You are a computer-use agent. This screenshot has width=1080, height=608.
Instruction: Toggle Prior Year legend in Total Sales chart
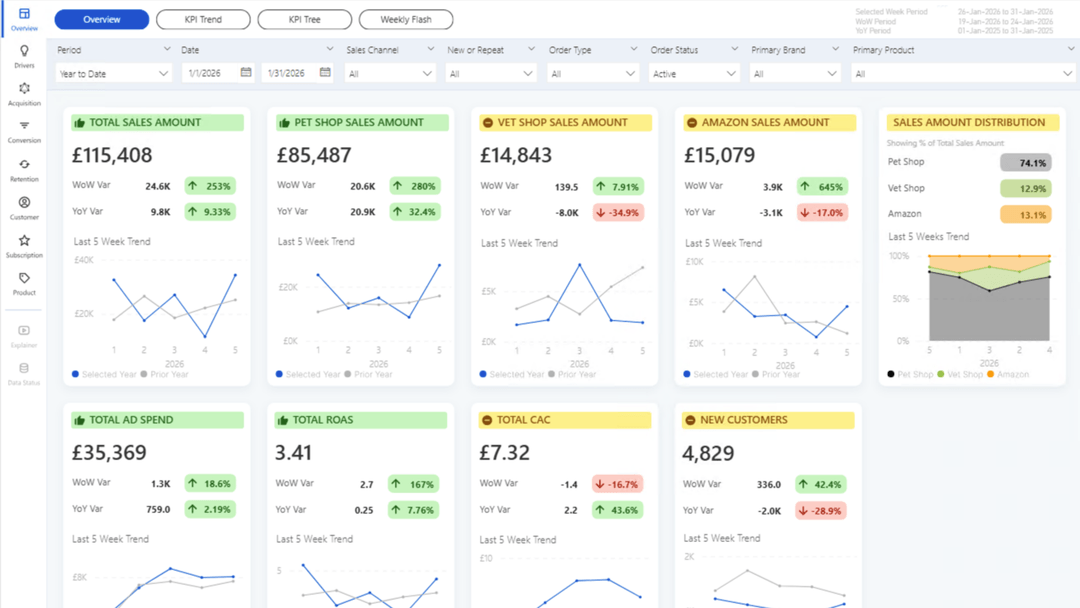point(164,374)
